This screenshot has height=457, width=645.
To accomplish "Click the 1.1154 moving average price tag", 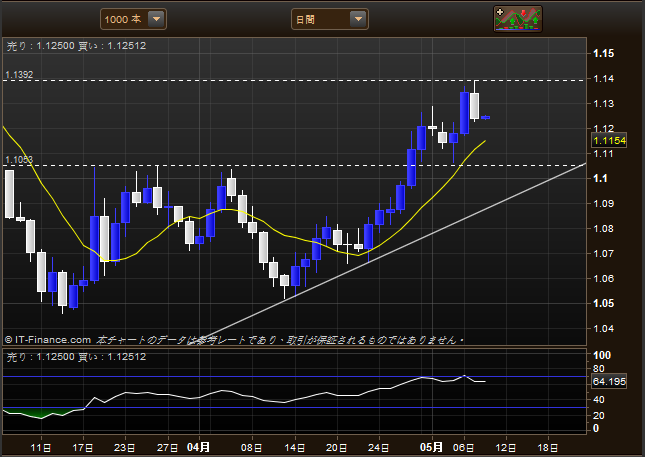I will pos(609,141).
